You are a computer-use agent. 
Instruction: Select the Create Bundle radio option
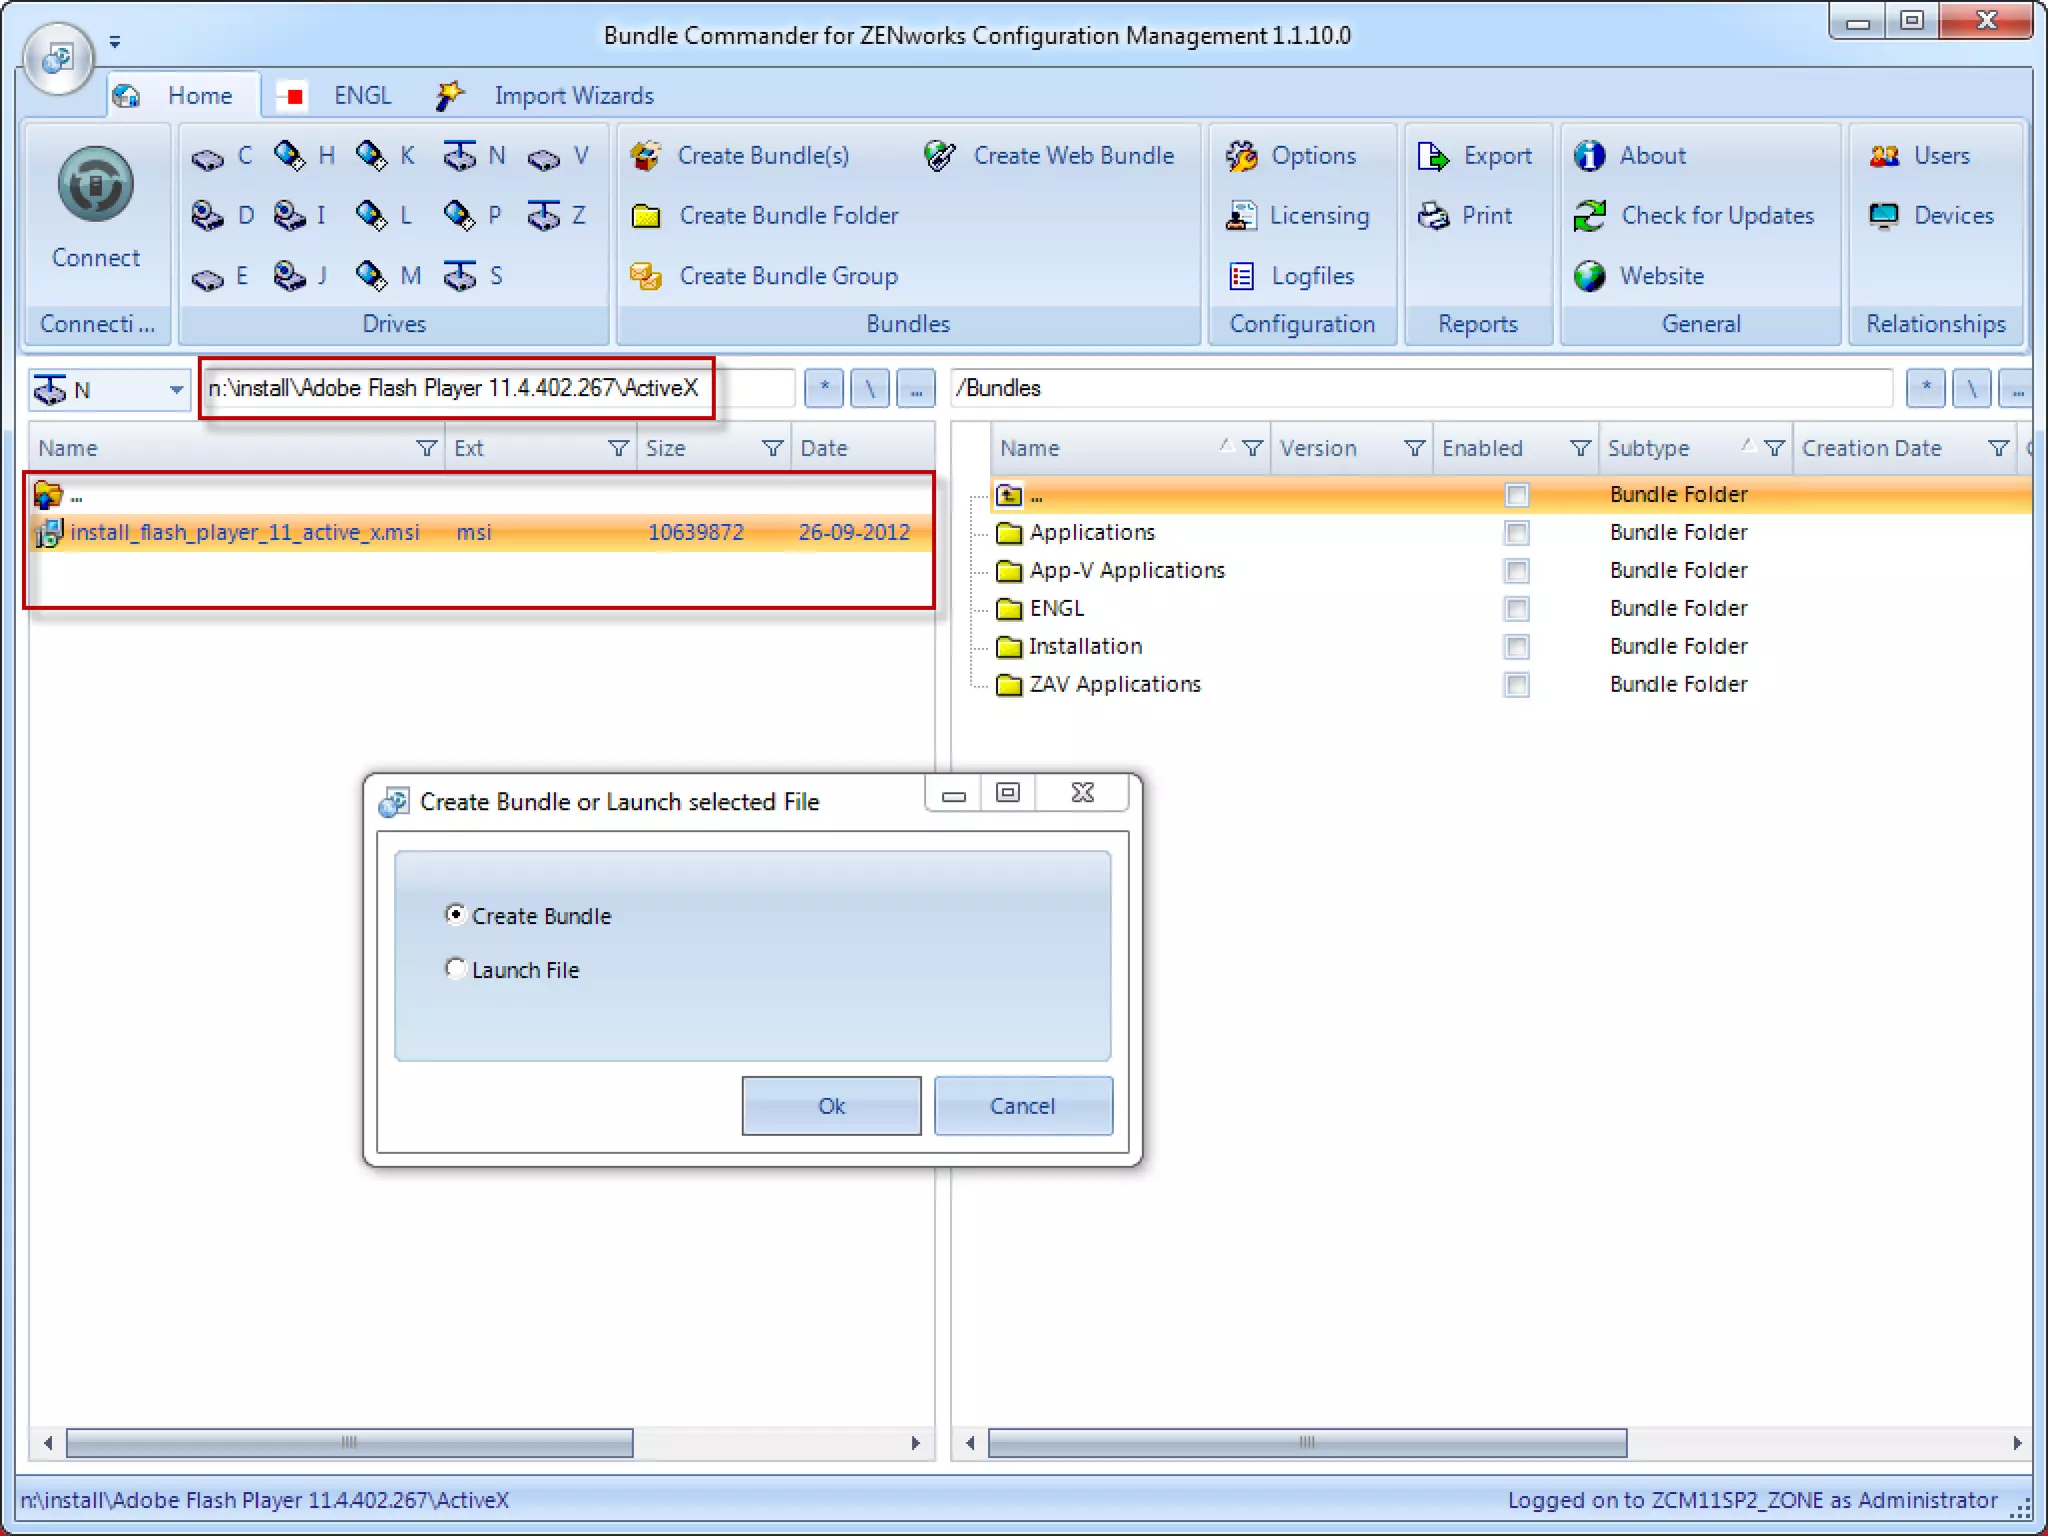pyautogui.click(x=456, y=914)
